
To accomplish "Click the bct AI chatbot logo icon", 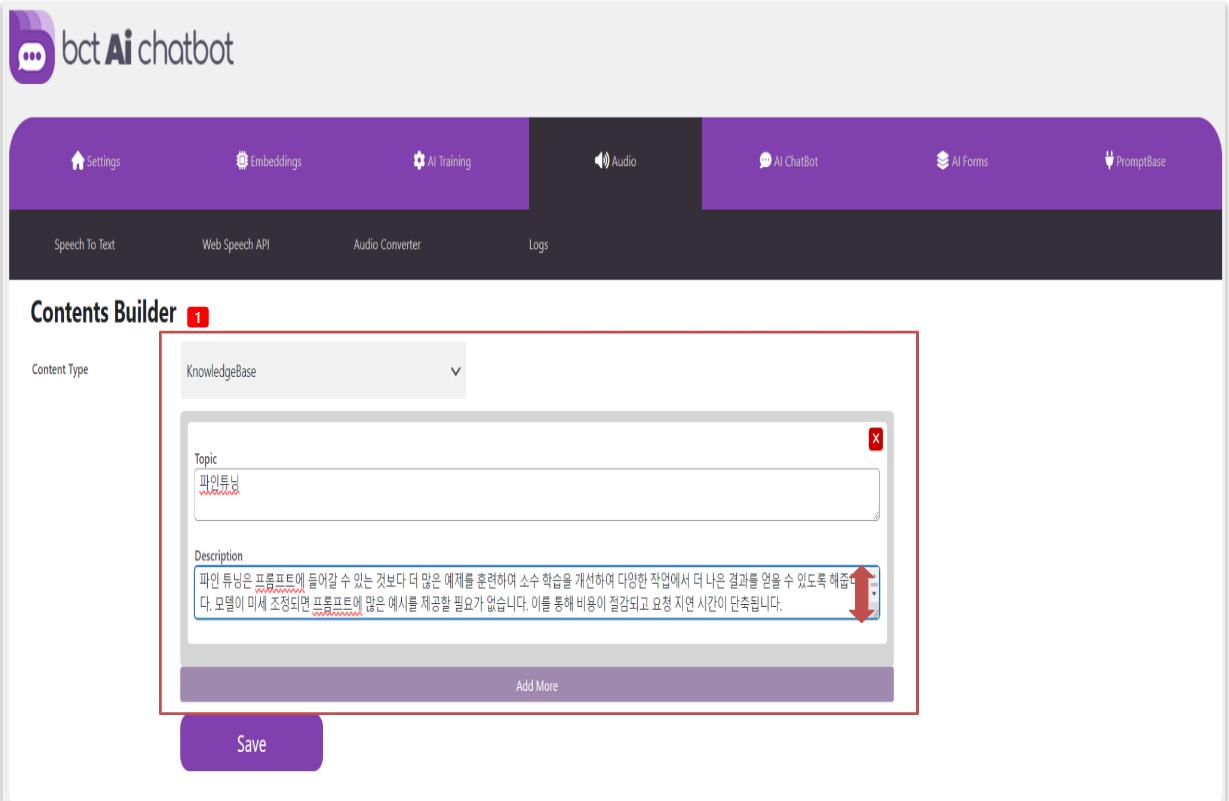I will click(32, 48).
